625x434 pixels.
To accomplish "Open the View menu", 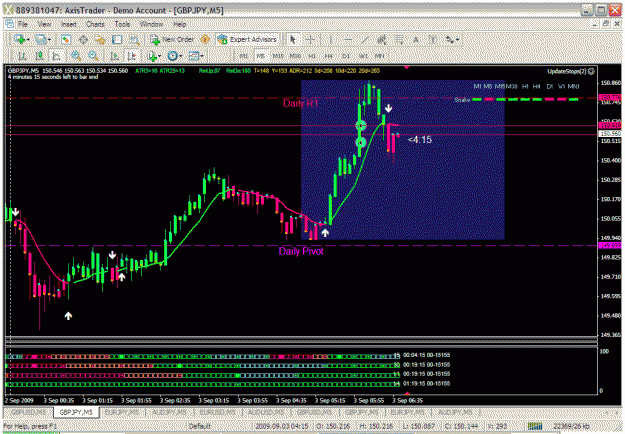I will (x=44, y=24).
